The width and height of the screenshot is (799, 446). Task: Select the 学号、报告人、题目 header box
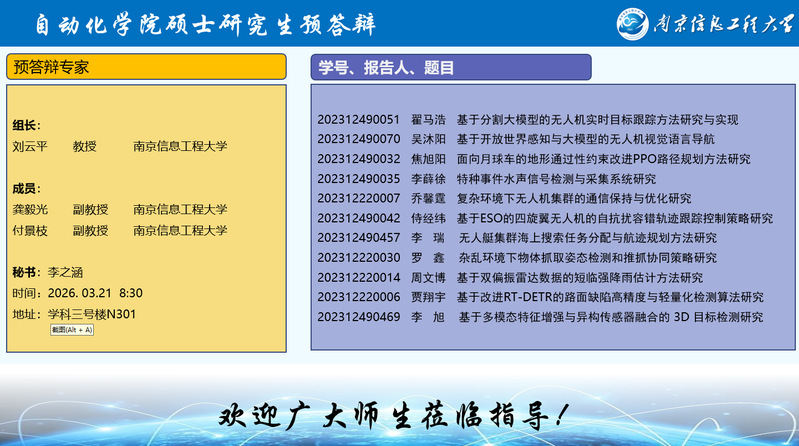[450, 67]
